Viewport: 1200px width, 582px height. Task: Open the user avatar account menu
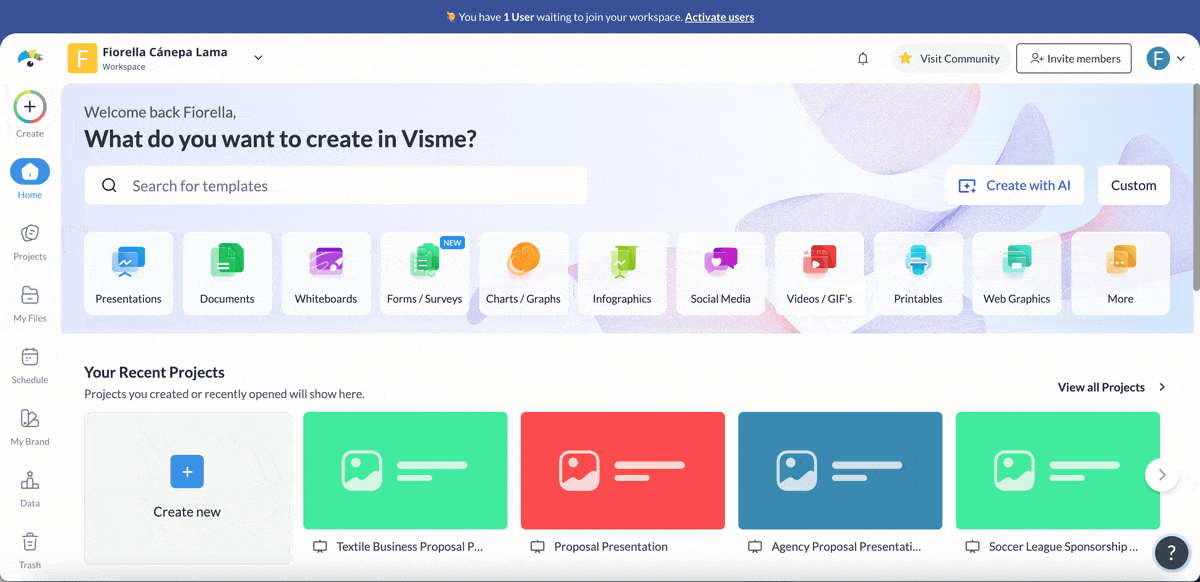[x=1166, y=58]
